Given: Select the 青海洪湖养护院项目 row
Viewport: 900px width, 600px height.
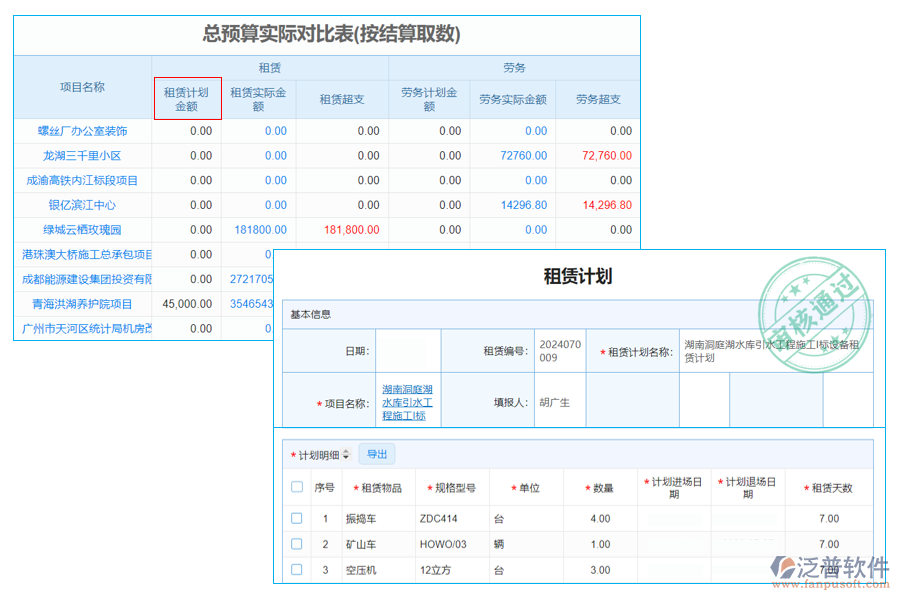Looking at the screenshot, I should (x=82, y=304).
